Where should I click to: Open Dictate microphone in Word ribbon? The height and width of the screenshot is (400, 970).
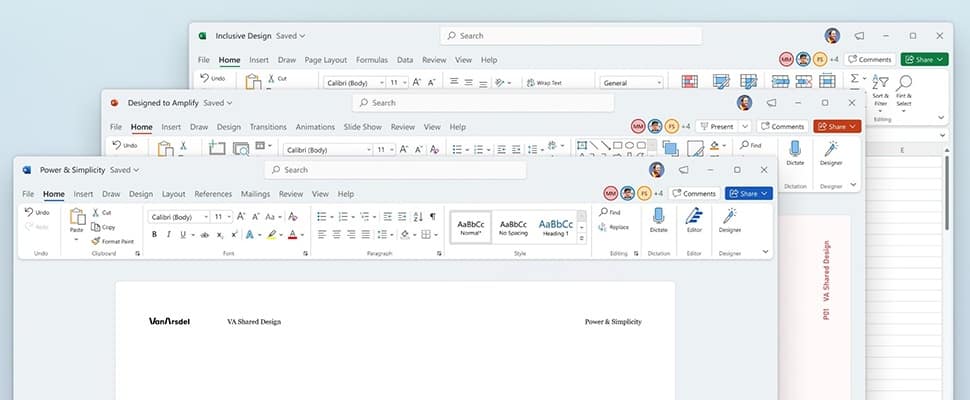[658, 220]
